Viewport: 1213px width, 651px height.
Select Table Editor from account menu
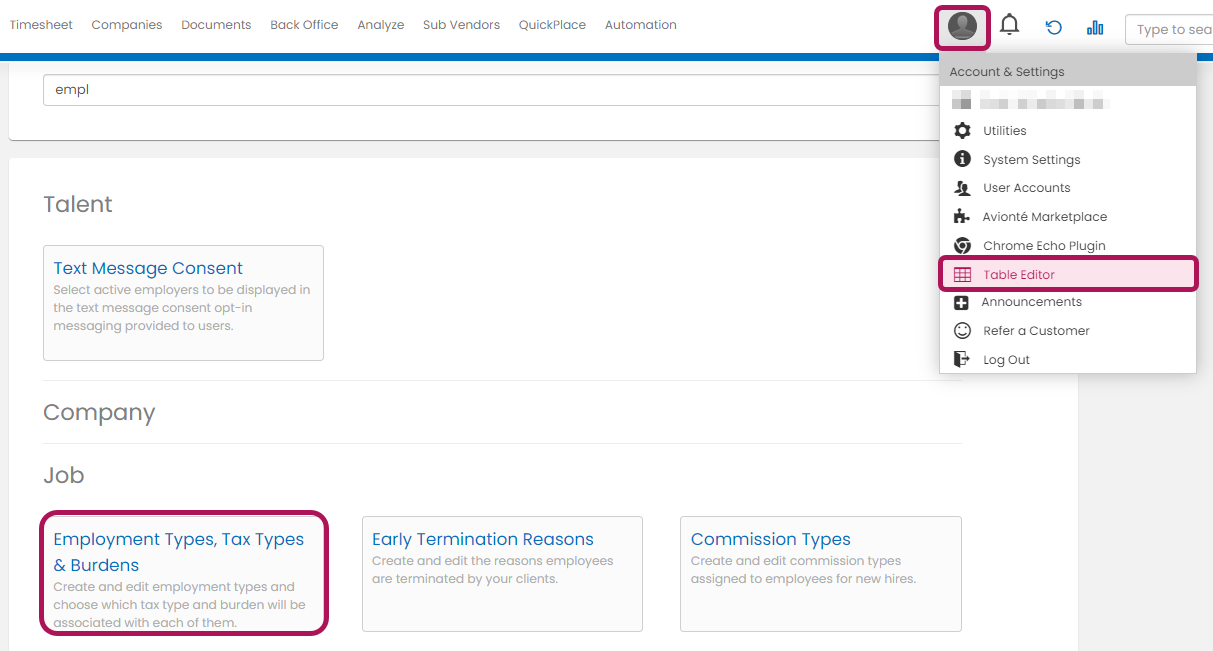coord(1018,275)
